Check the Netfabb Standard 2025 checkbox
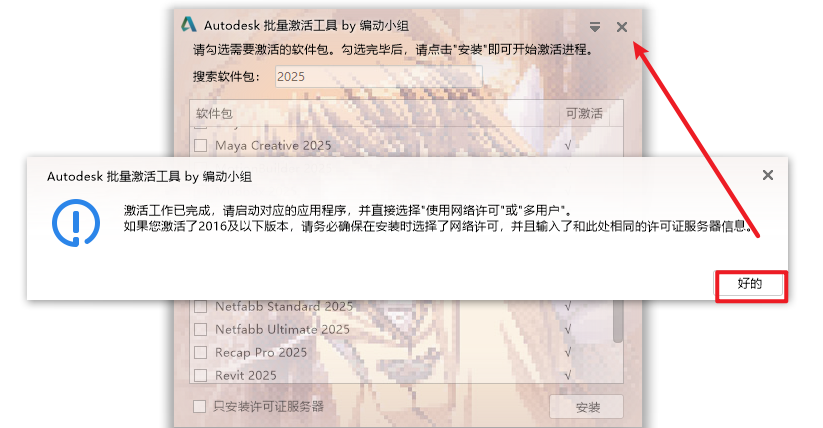The height and width of the screenshot is (428, 823). point(201,306)
